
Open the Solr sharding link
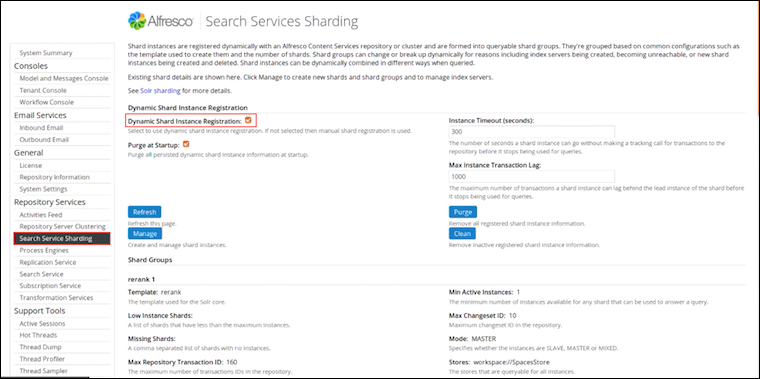pyautogui.click(x=160, y=91)
